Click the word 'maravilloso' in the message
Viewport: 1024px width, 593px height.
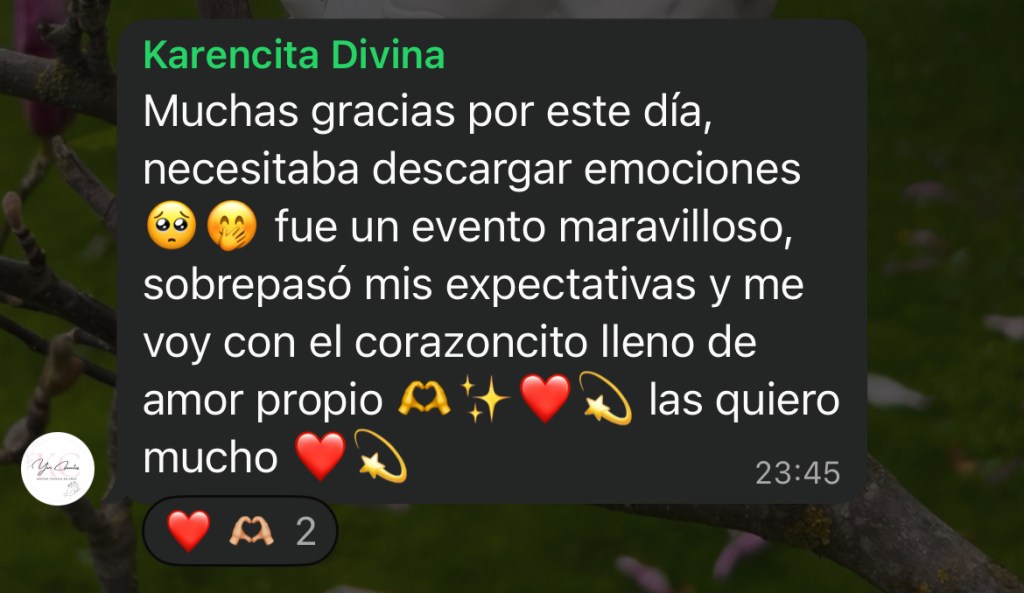pos(676,227)
